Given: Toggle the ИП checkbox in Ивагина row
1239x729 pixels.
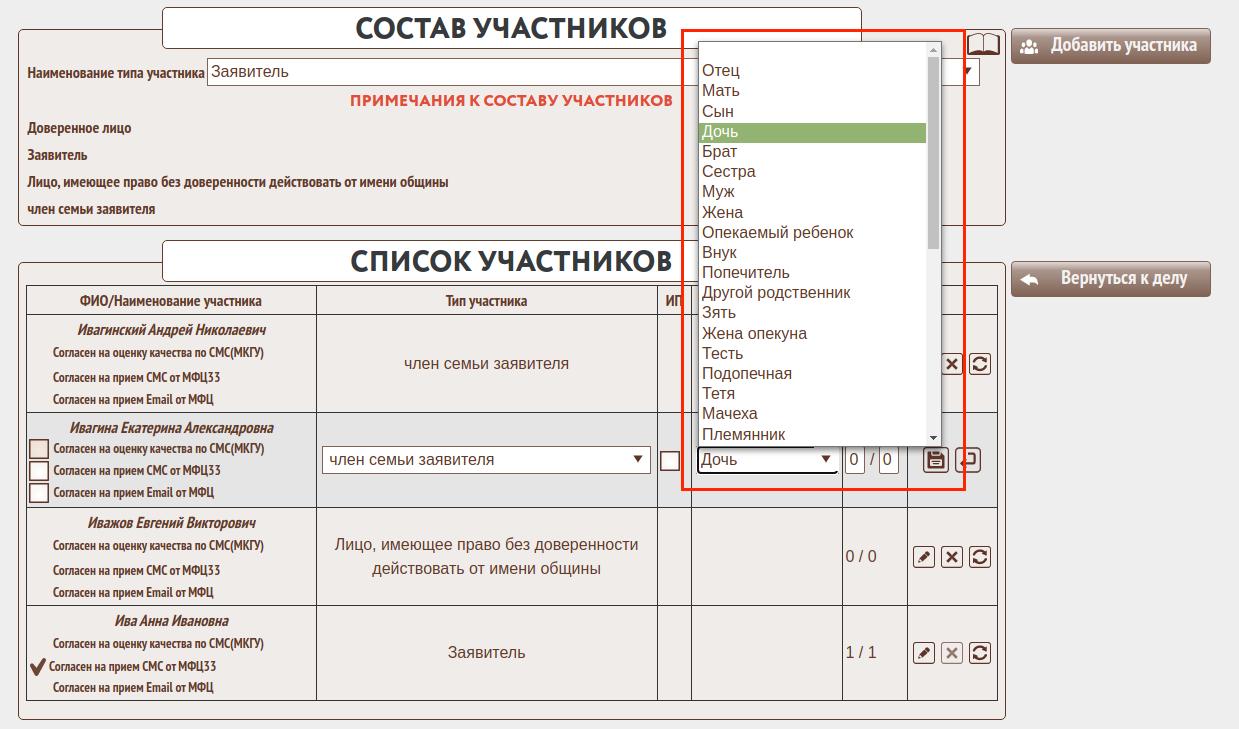Looking at the screenshot, I should 670,460.
